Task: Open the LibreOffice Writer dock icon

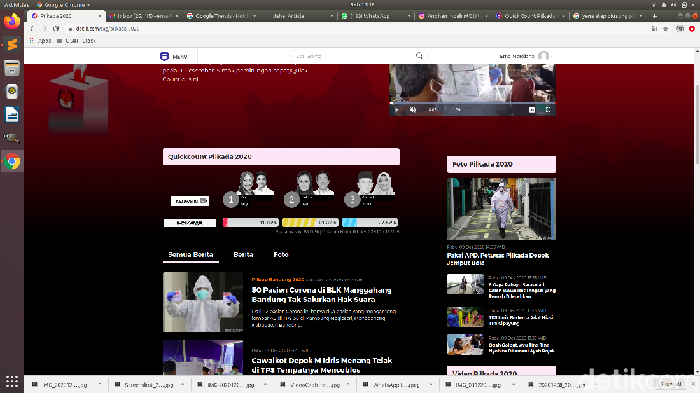Action: (x=12, y=115)
